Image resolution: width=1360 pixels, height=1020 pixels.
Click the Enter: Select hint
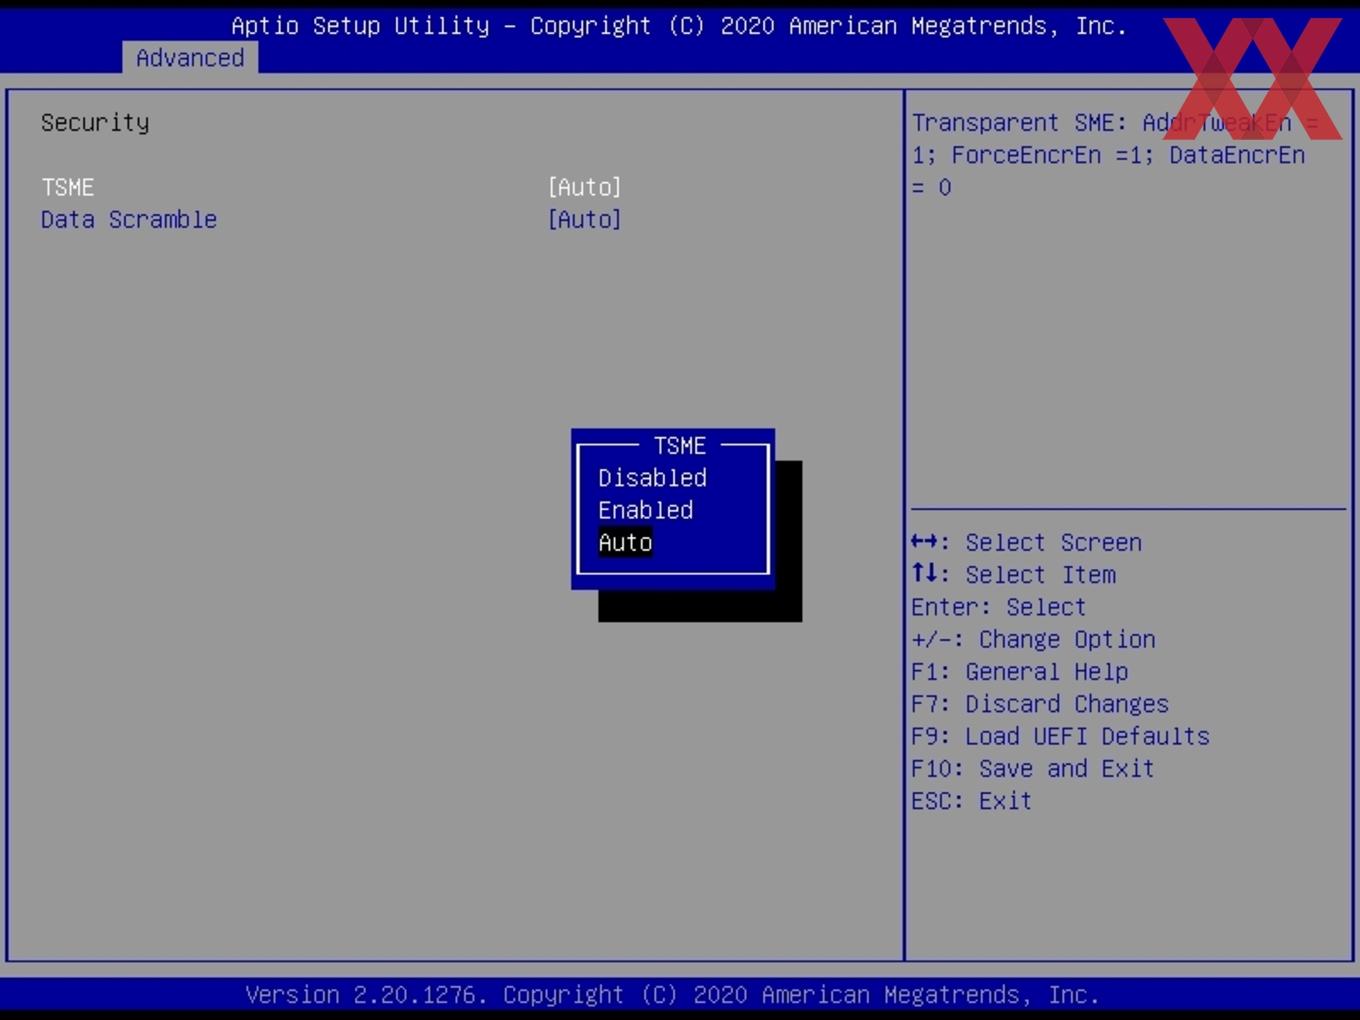click(x=998, y=607)
